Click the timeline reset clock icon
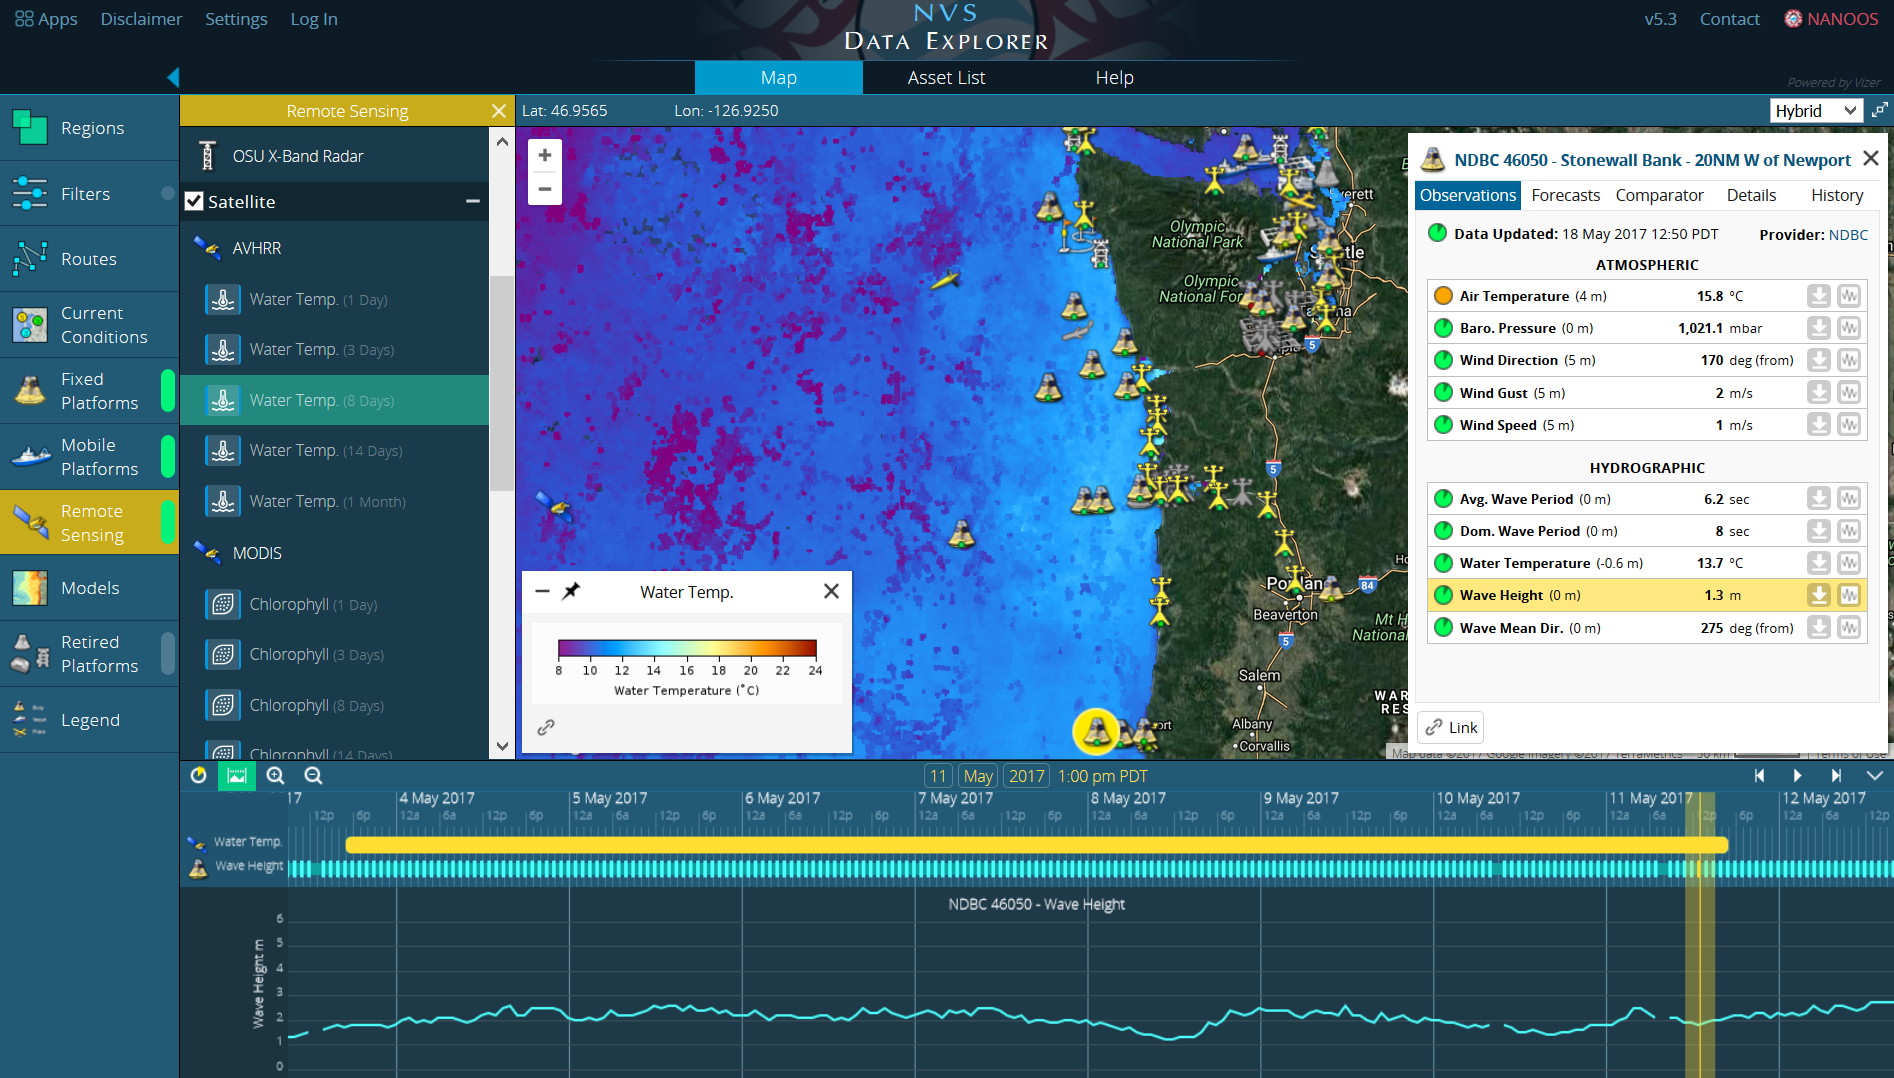The width and height of the screenshot is (1894, 1078). (198, 775)
